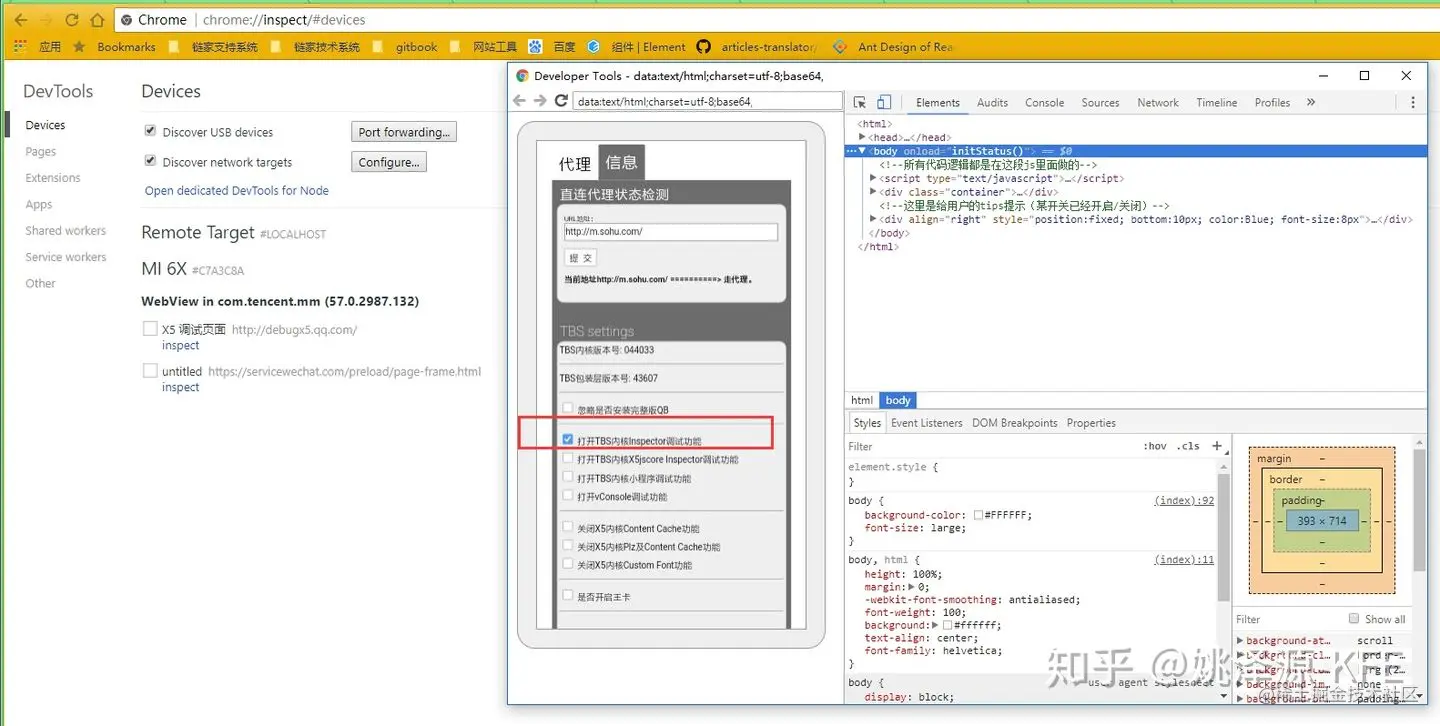Check 忽略是否安装完整版QB option
This screenshot has width=1440, height=726.
click(568, 408)
